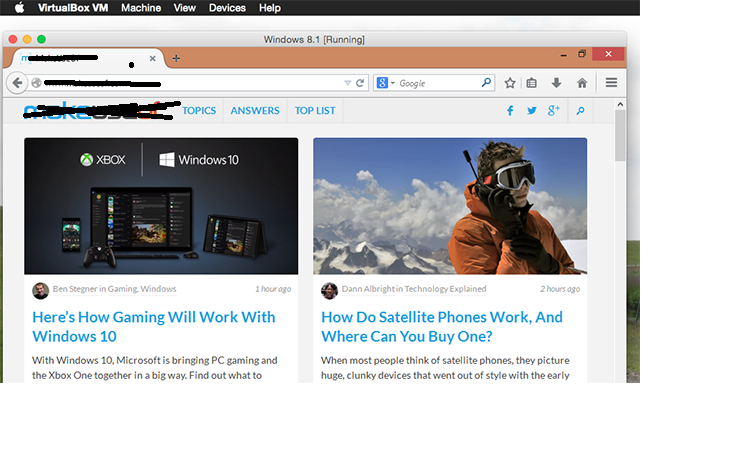Open the TOPICS navigation link
Screen dimensions: 746x449
(199, 111)
